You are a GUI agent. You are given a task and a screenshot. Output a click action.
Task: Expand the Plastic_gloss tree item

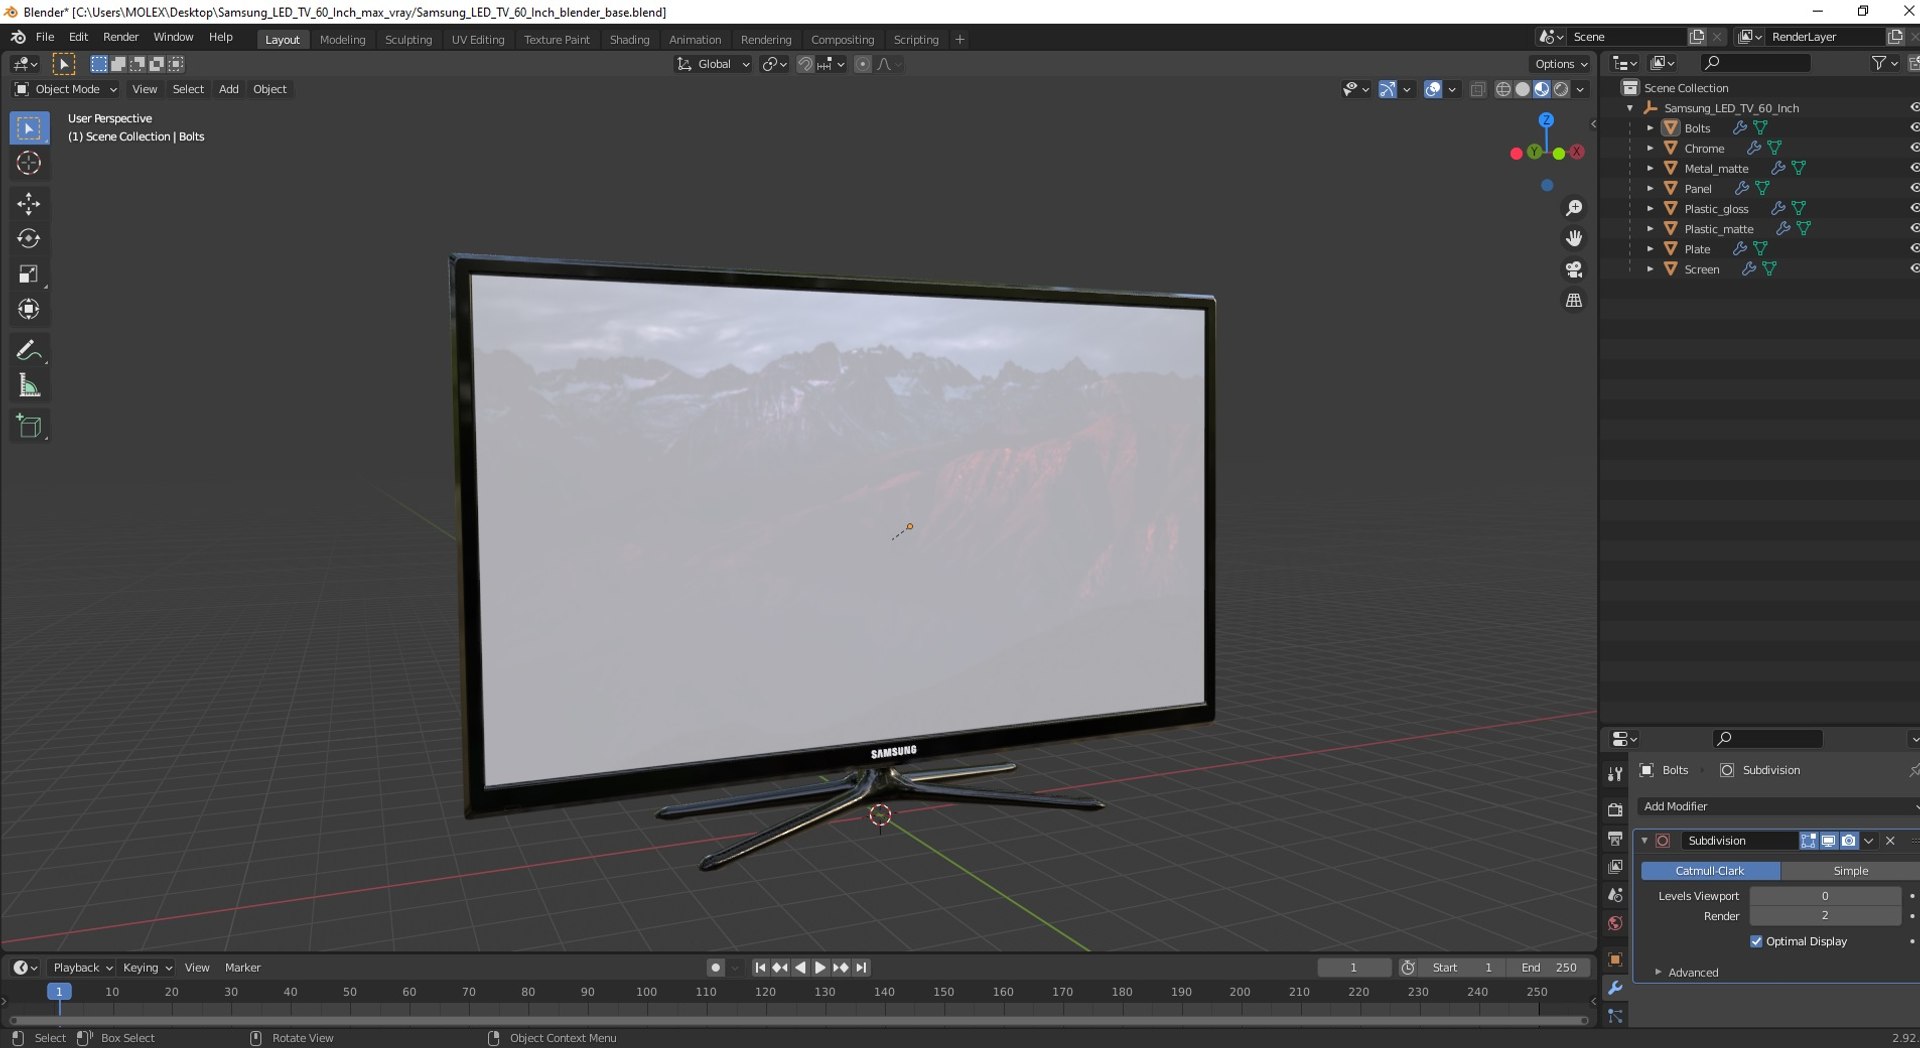1650,209
